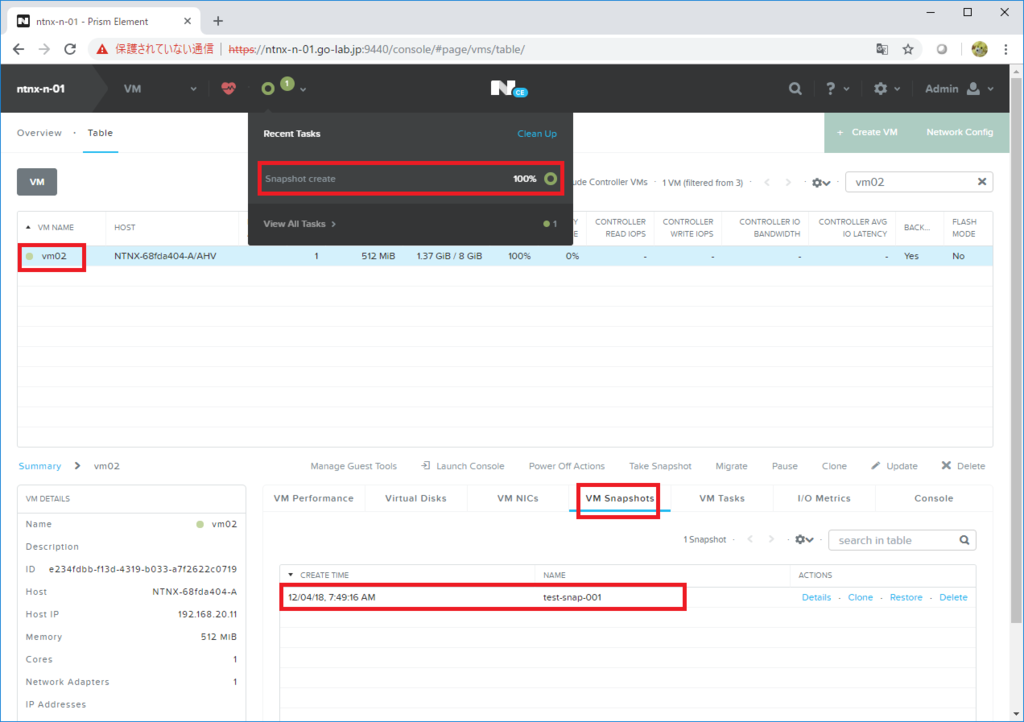Click the green recent tasks circle icon

(267, 88)
